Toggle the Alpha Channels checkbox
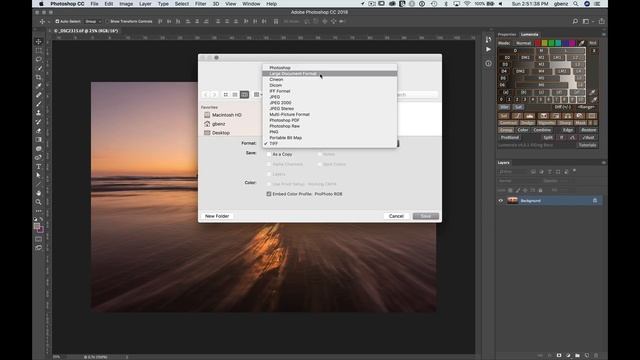 269,164
